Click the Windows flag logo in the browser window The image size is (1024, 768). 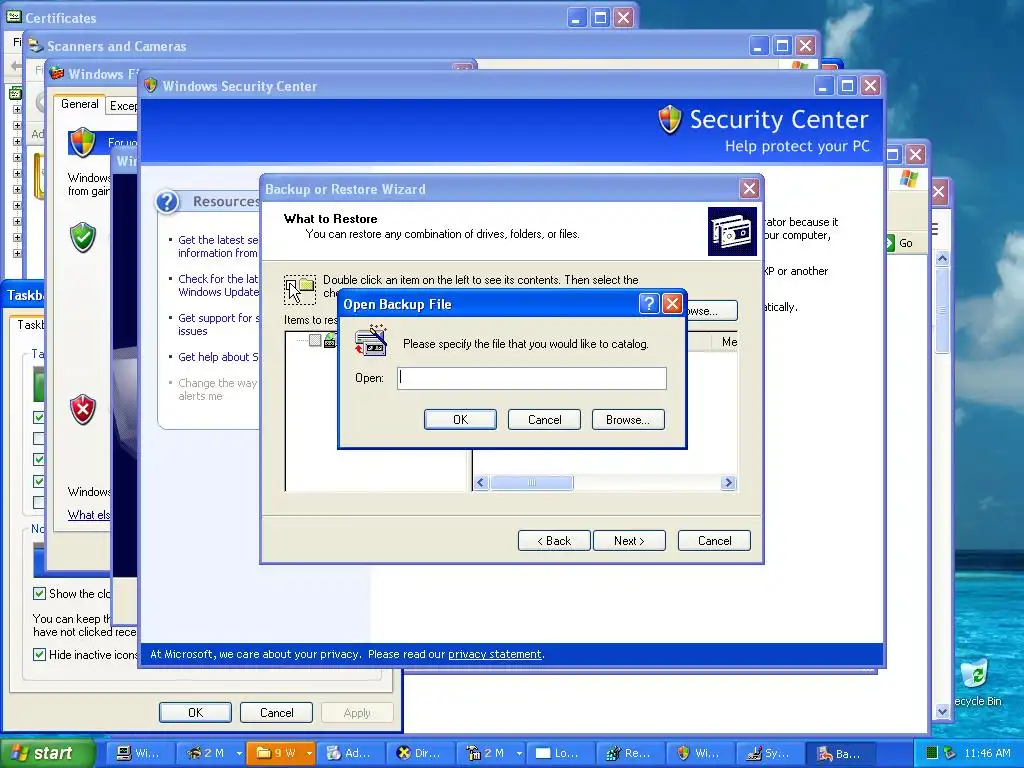[908, 178]
